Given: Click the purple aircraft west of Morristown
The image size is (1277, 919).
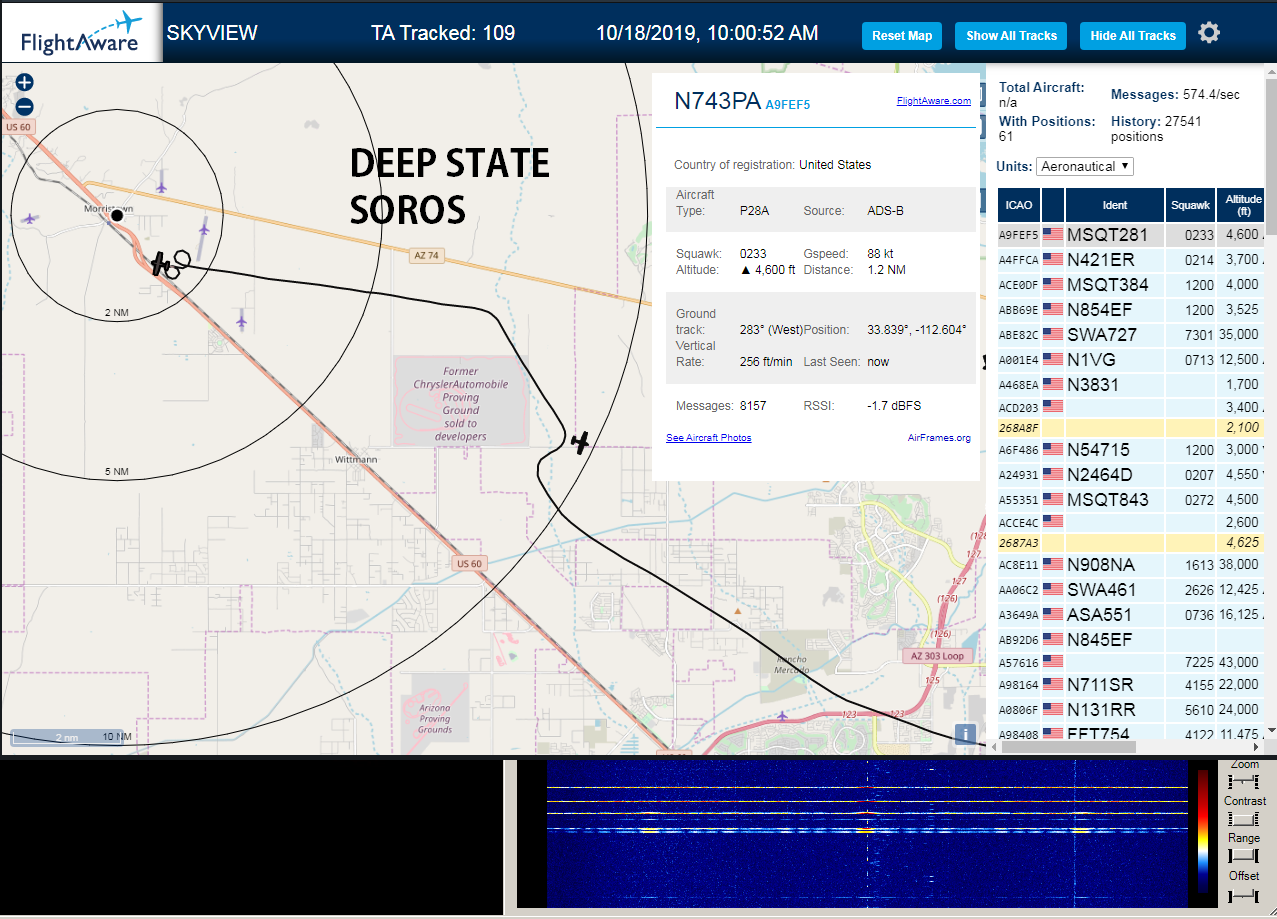Looking at the screenshot, I should [x=30, y=218].
